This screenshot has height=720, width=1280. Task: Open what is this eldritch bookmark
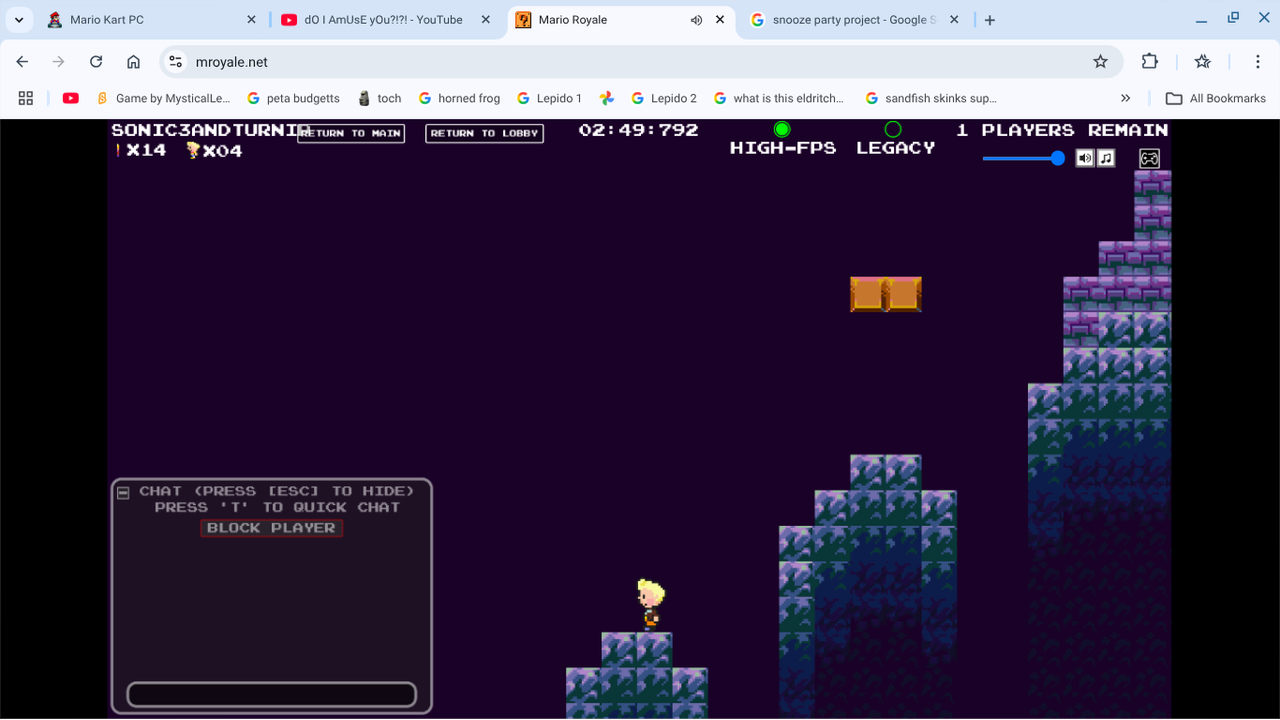click(779, 98)
